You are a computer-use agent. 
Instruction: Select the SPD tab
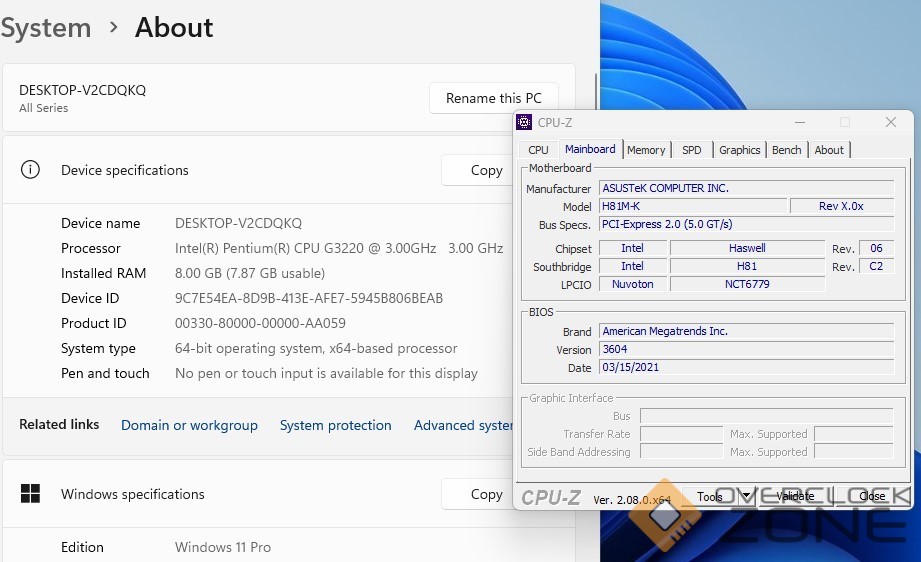tap(691, 150)
